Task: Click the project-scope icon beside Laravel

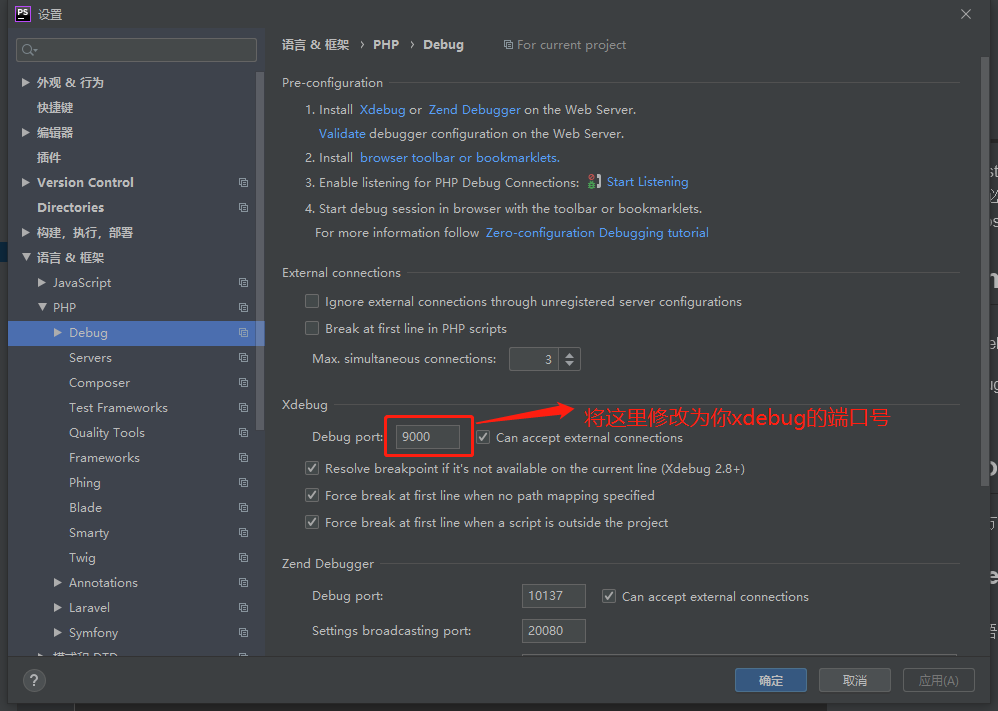Action: (243, 608)
